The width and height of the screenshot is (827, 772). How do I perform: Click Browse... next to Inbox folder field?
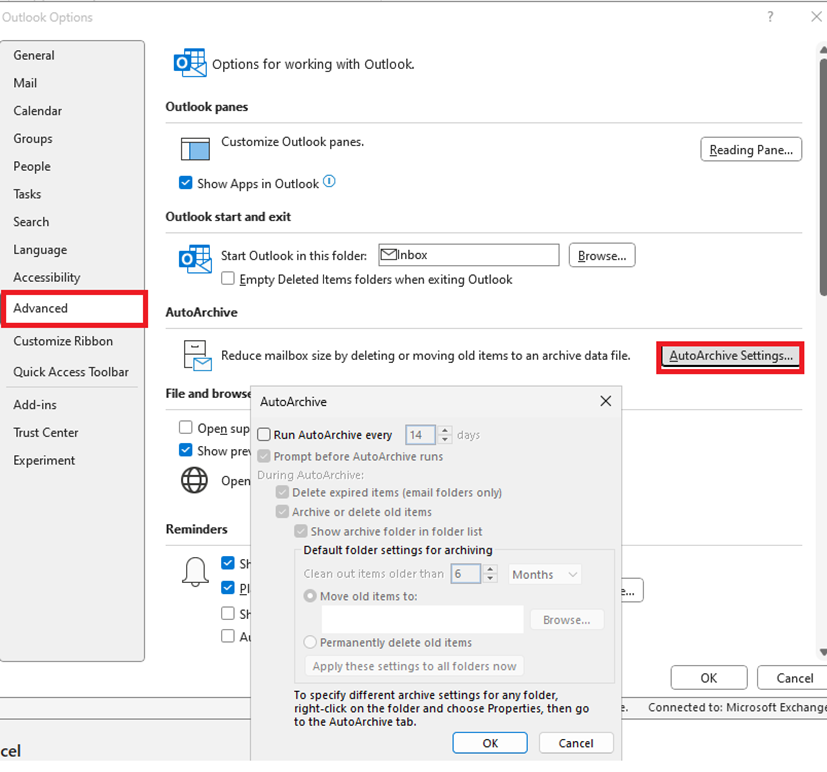pyautogui.click(x=602, y=255)
